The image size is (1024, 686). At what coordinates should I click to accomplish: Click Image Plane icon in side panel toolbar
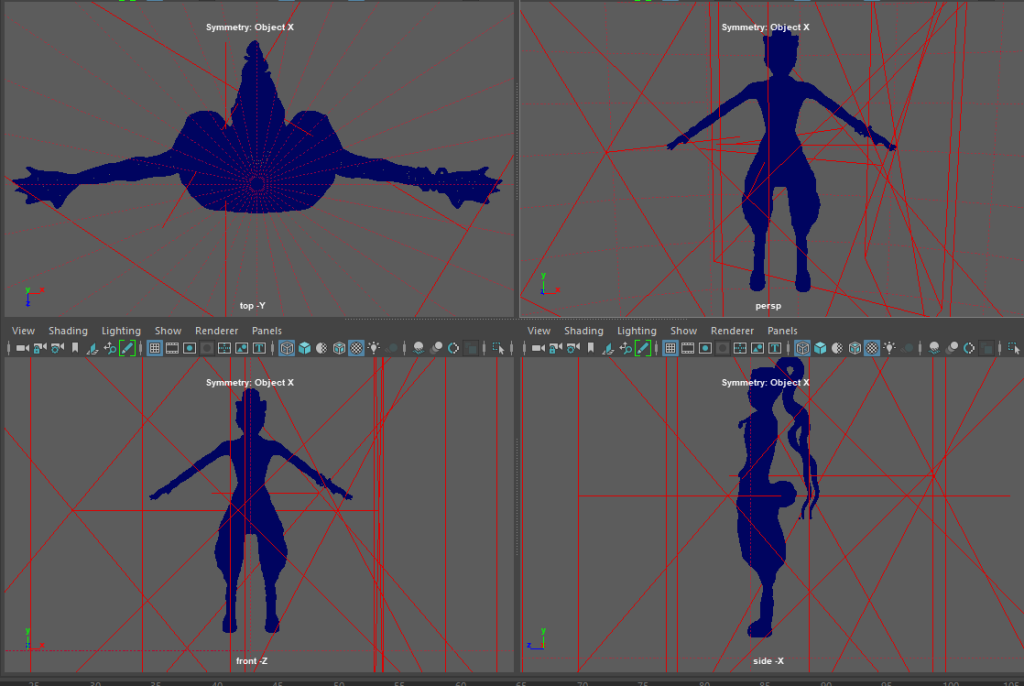pos(608,348)
